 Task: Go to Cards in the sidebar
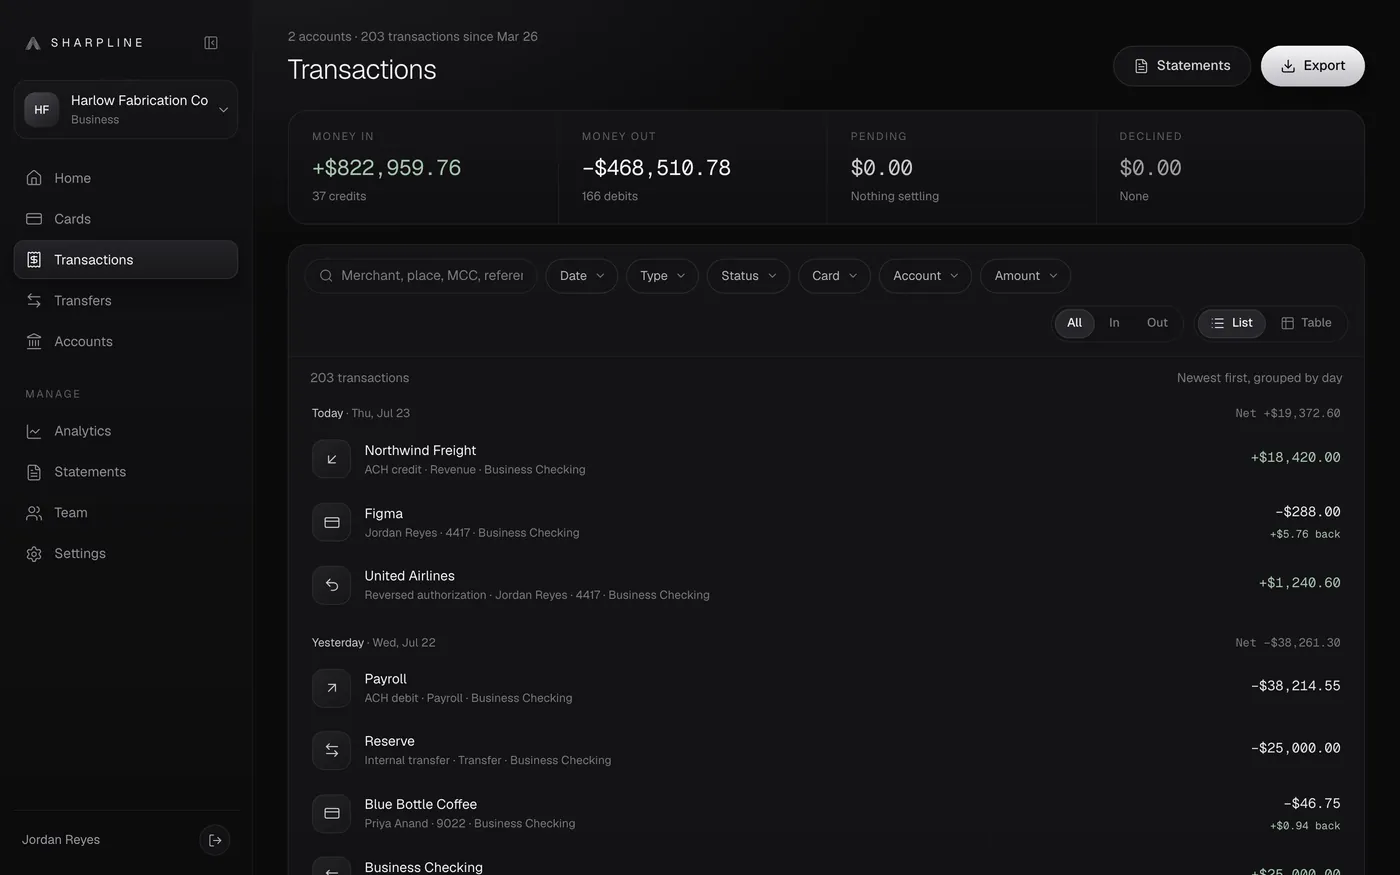point(126,219)
